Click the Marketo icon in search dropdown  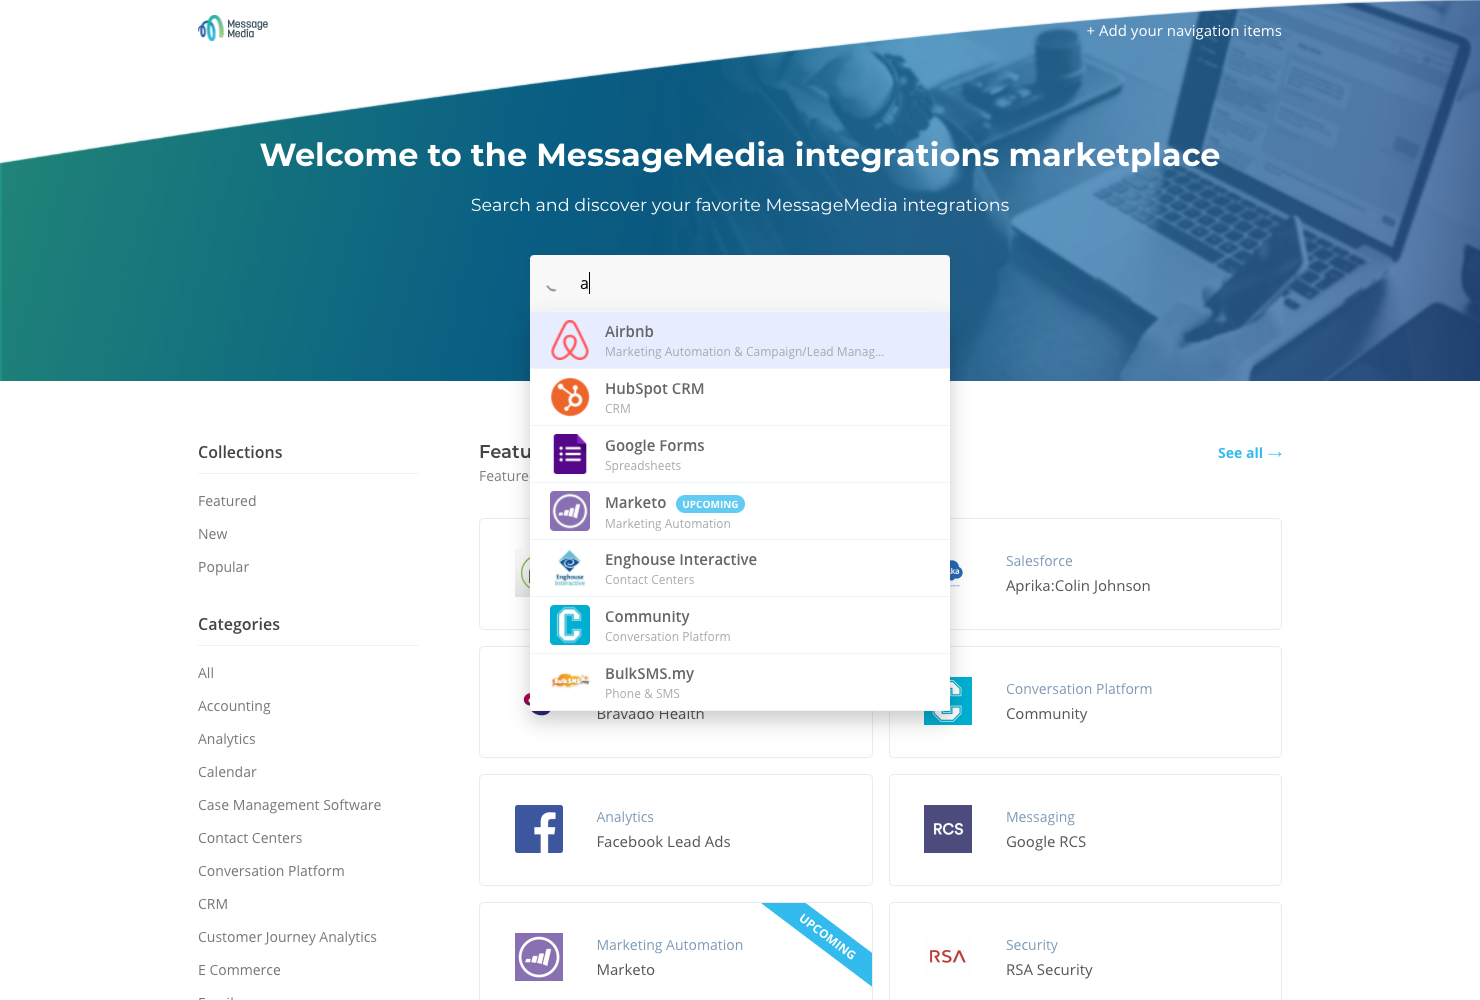tap(570, 511)
